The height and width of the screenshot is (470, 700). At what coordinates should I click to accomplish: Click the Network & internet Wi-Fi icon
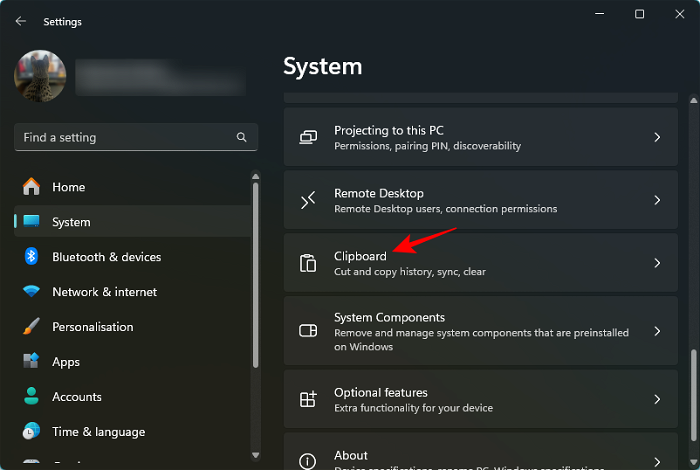(x=31, y=292)
